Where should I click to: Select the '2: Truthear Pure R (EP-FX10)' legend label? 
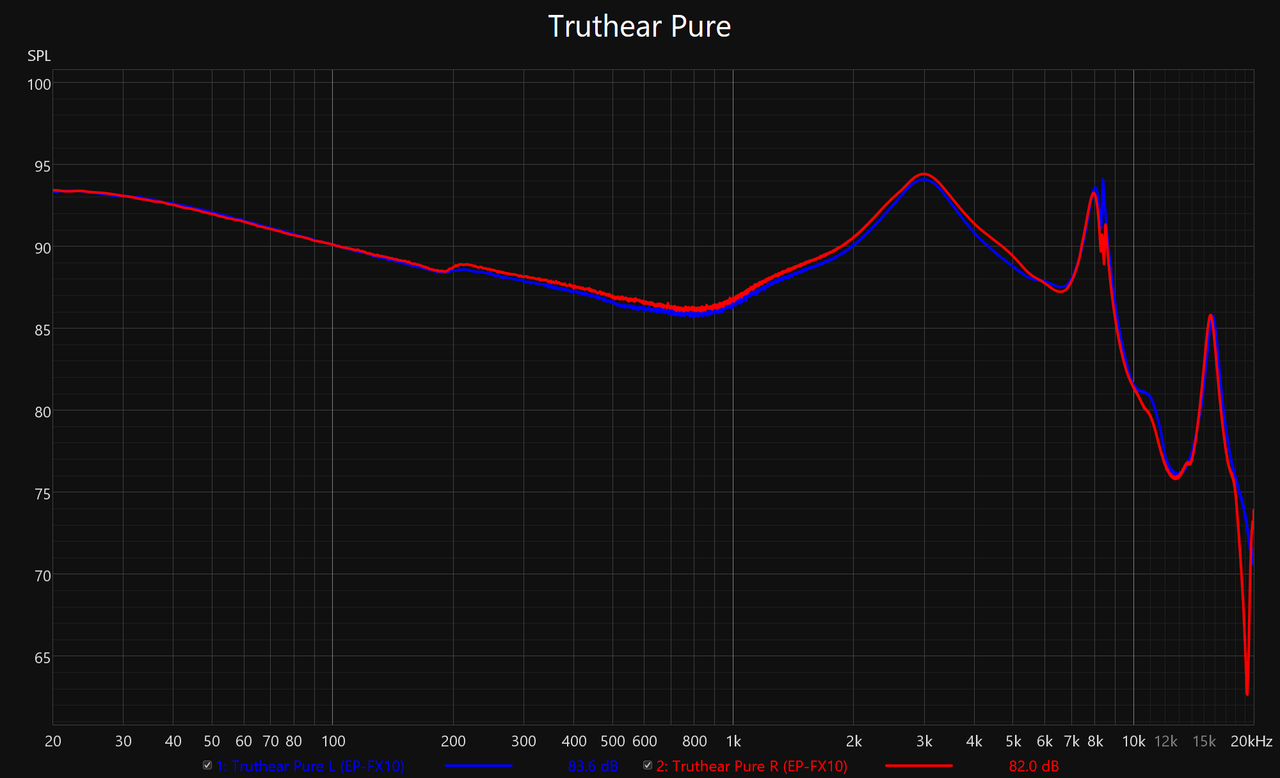(x=752, y=766)
